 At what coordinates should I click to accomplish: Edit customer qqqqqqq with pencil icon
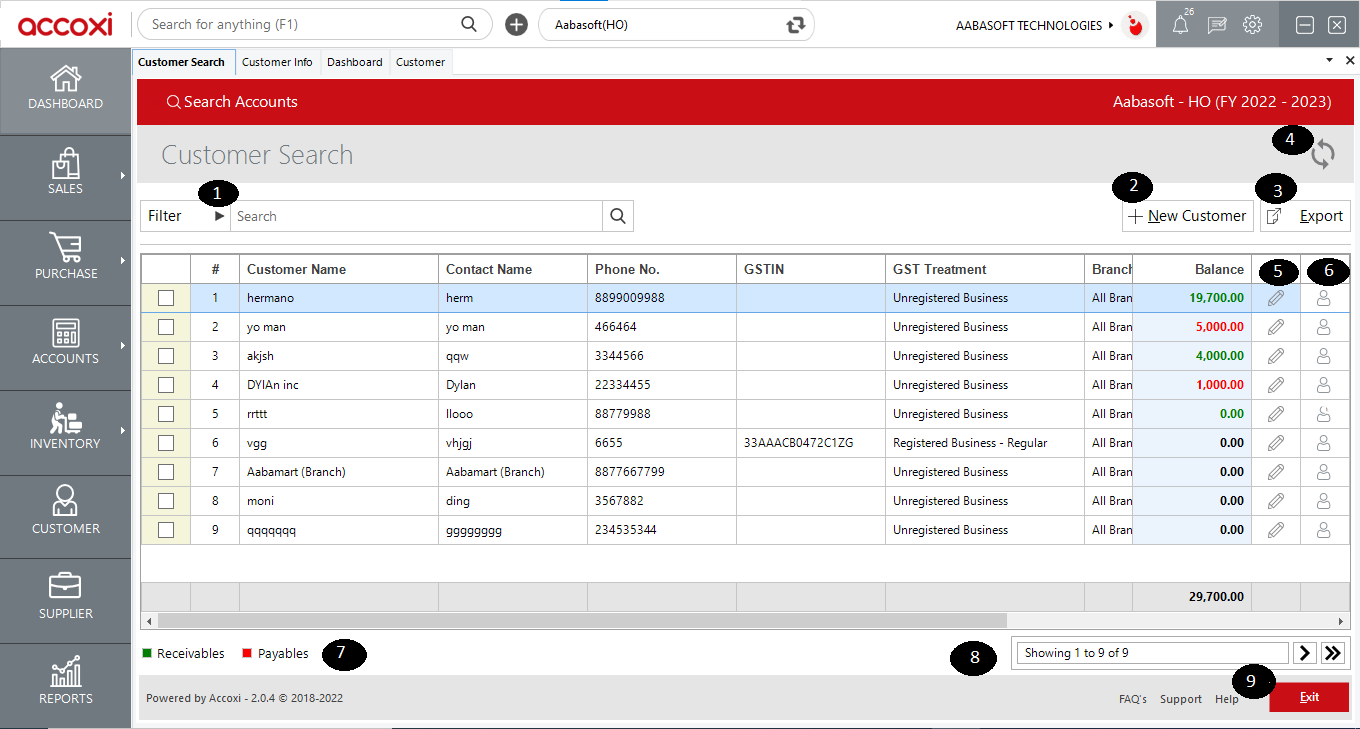[x=1276, y=530]
